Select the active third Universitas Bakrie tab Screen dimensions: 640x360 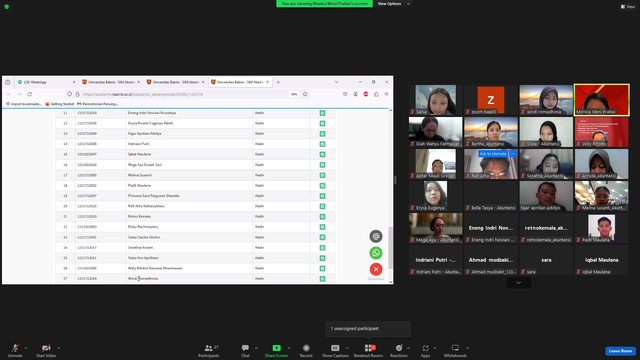tap(239, 82)
